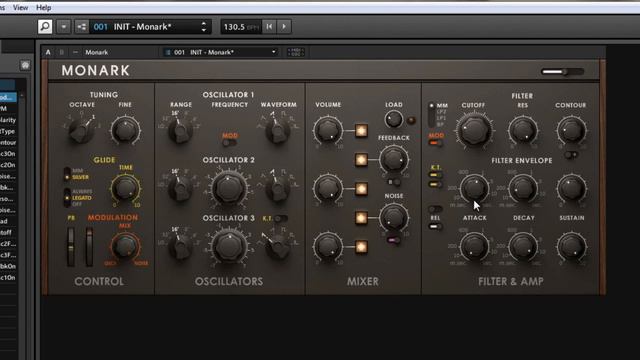Image resolution: width=640 pixels, height=360 pixels.
Task: Switch the filter type MM/LP2/LP1/BP selector
Action: [x=431, y=115]
